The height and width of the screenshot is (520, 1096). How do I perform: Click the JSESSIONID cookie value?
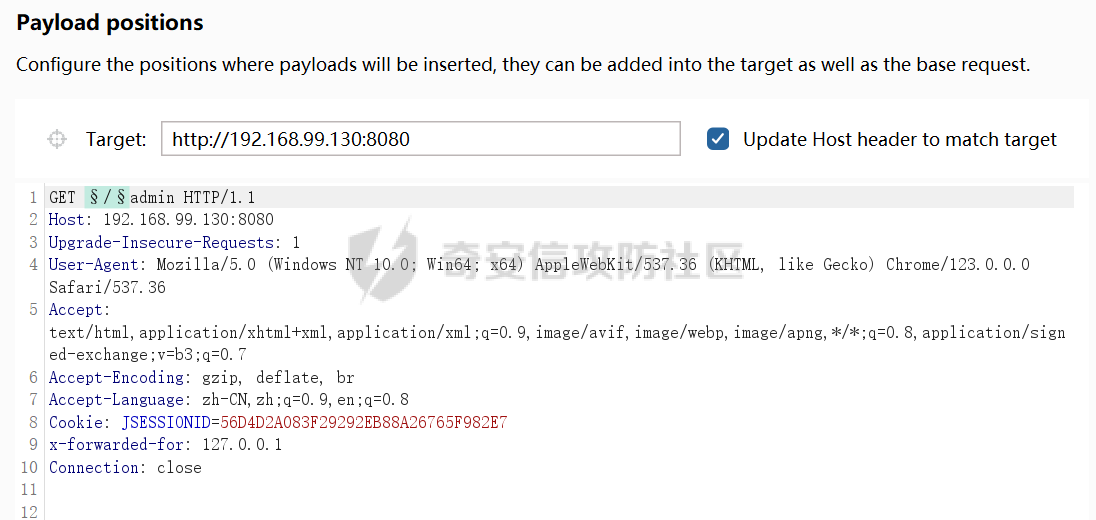(363, 423)
